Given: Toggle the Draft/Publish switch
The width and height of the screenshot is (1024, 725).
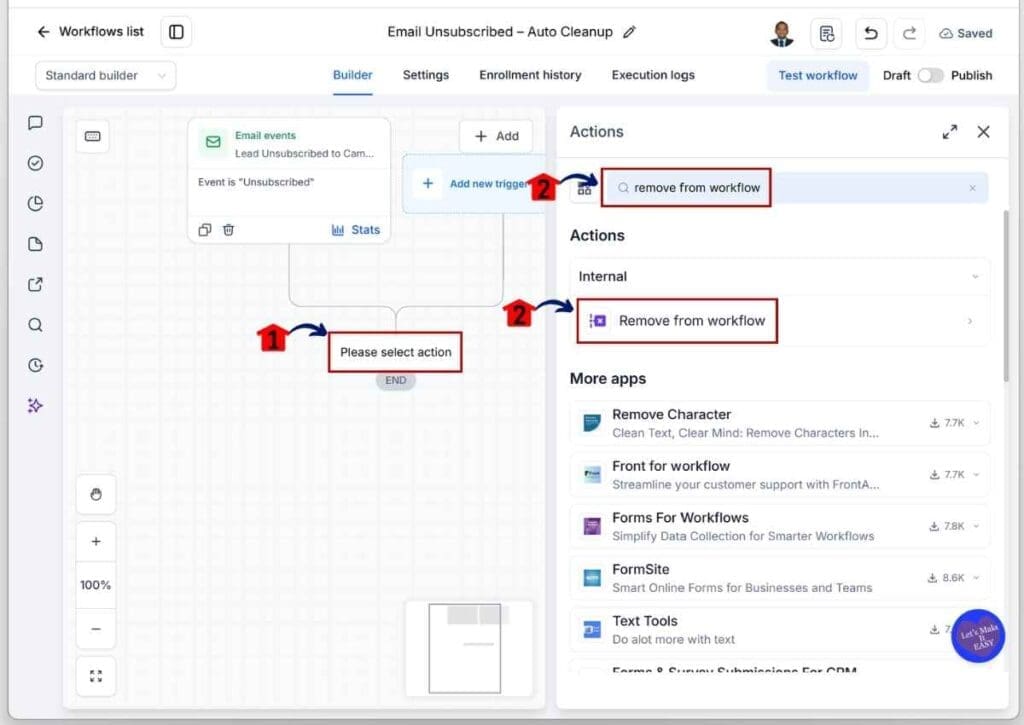Looking at the screenshot, I should (930, 76).
